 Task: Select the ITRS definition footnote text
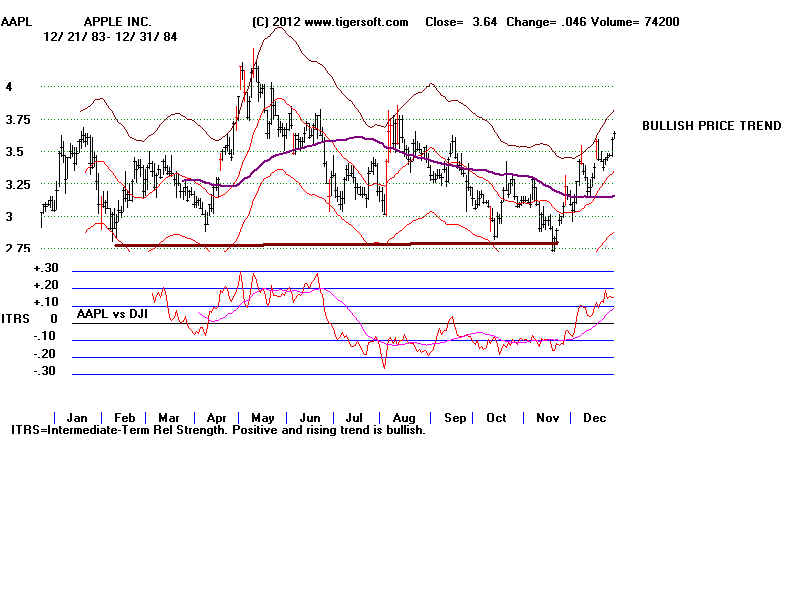218,430
